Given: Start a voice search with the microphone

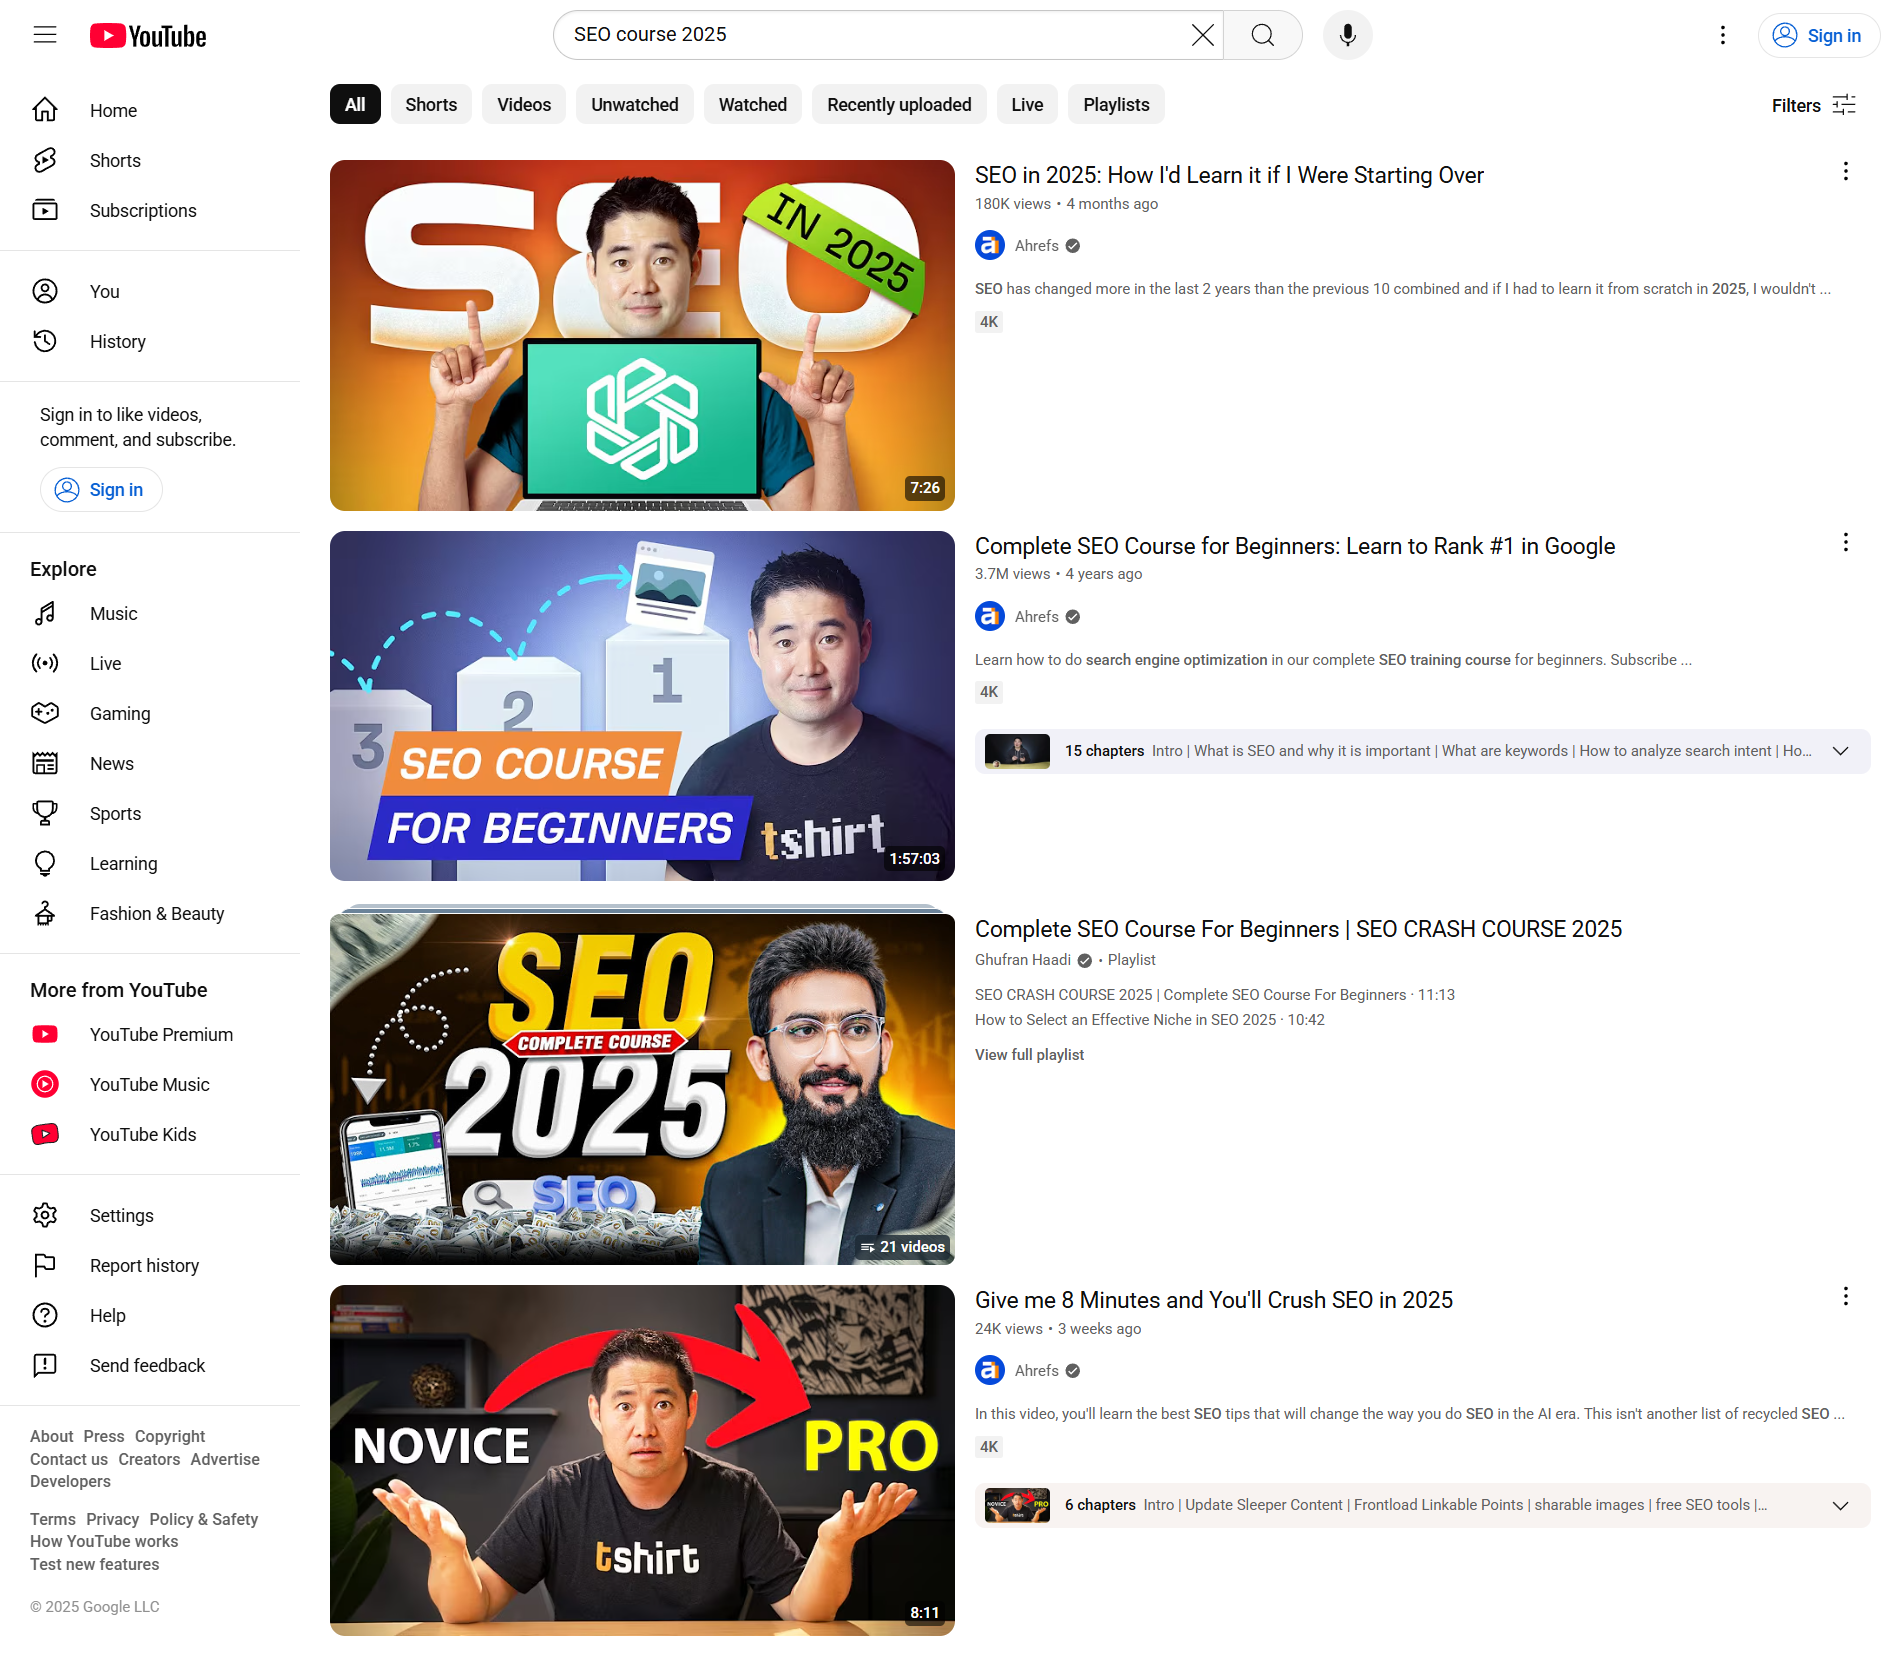Looking at the screenshot, I should [x=1347, y=35].
